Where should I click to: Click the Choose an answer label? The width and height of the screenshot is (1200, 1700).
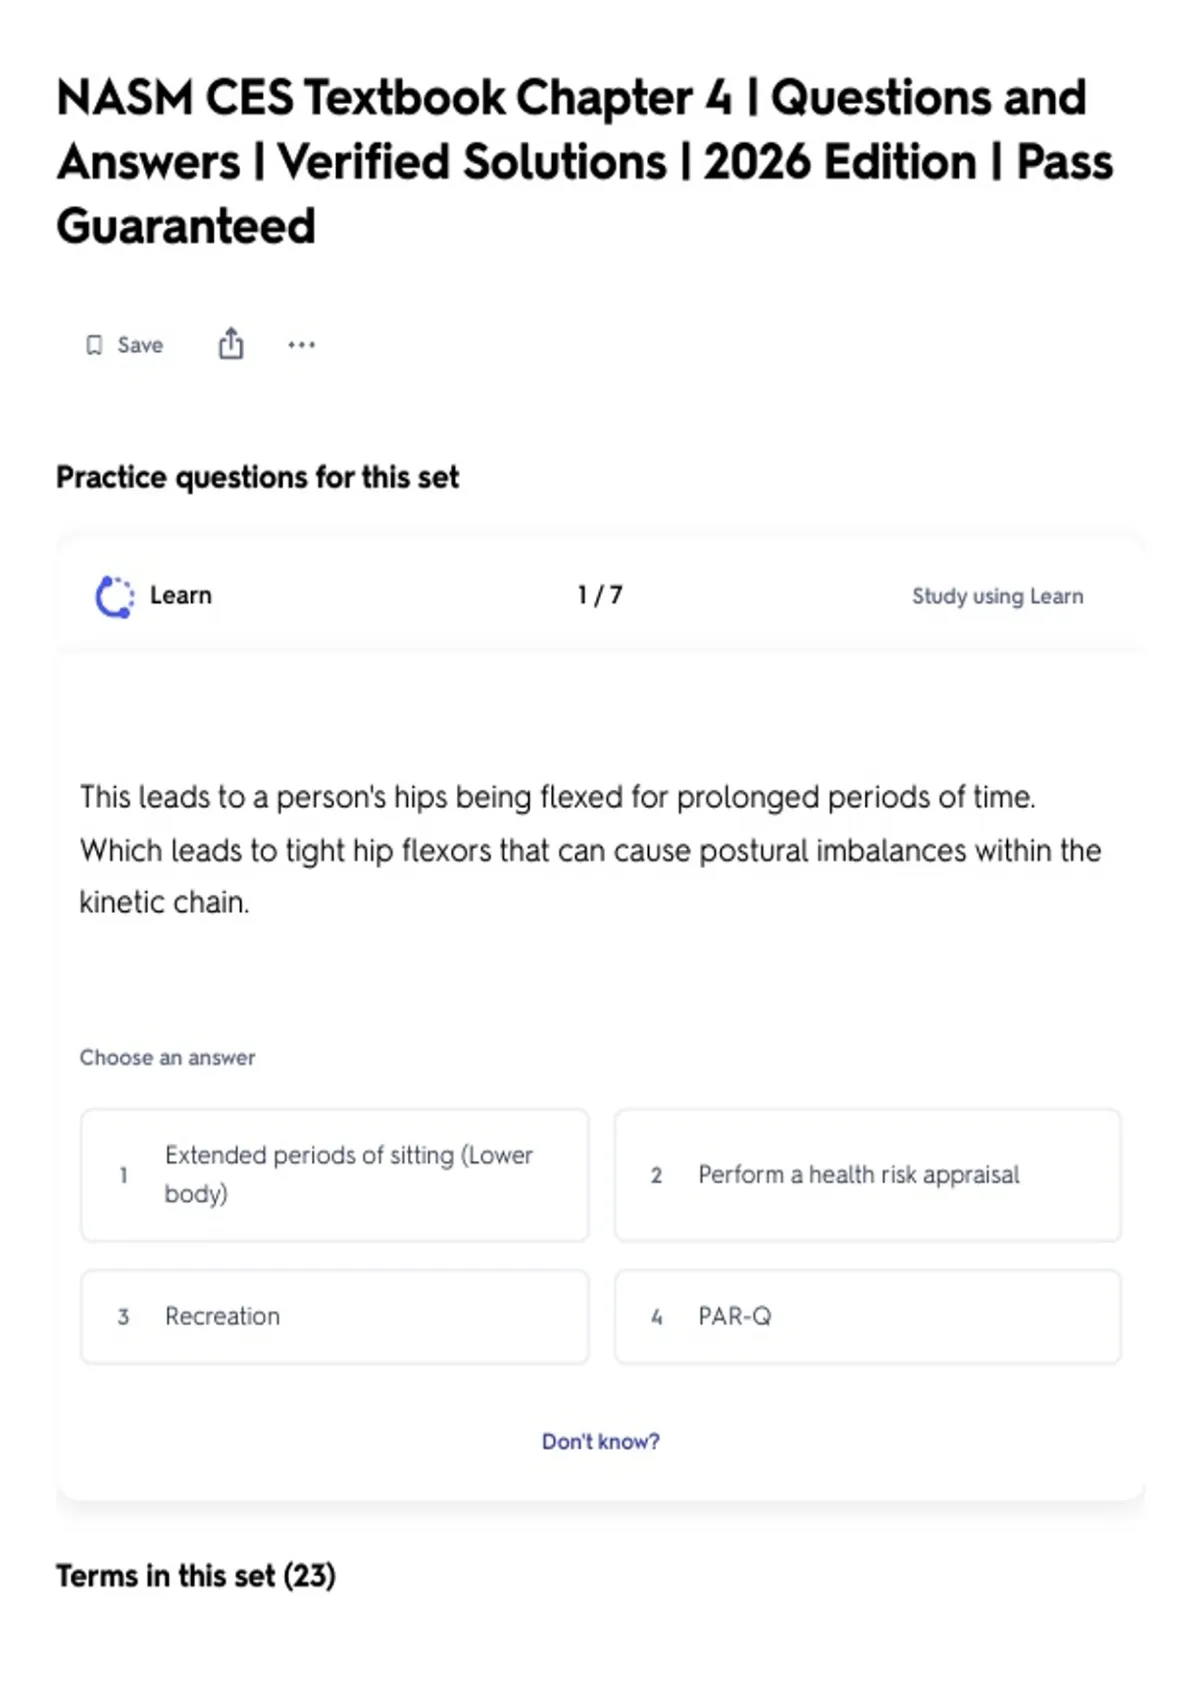[167, 1057]
